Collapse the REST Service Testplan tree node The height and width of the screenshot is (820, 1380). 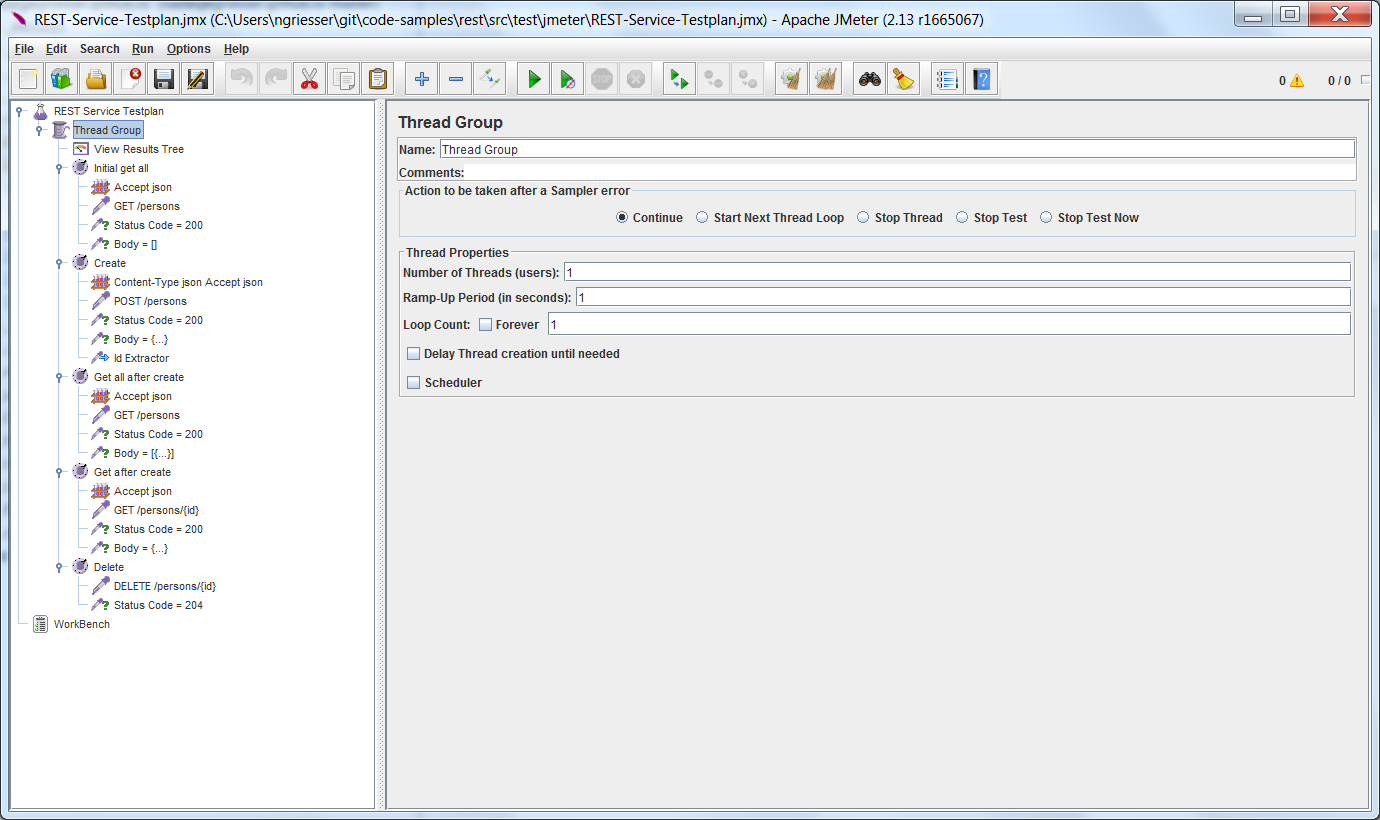click(x=19, y=111)
